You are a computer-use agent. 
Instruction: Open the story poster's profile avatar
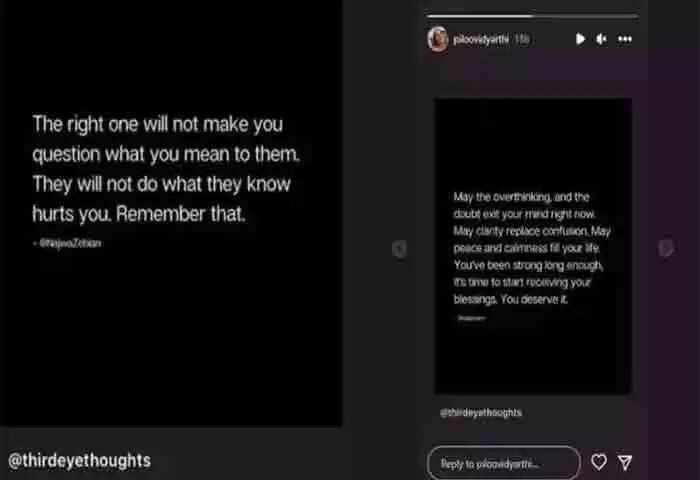438,39
